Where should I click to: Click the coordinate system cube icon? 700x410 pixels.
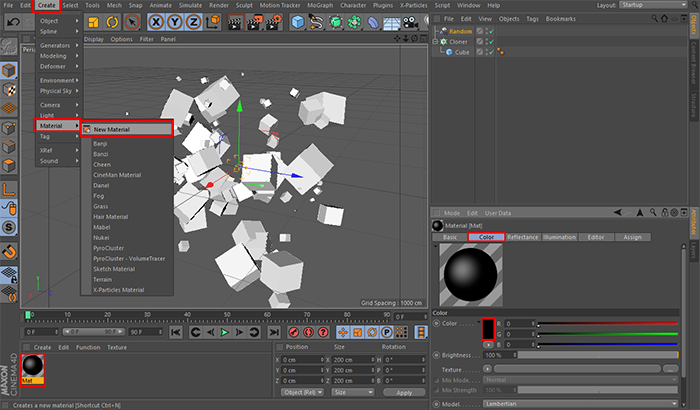point(213,22)
